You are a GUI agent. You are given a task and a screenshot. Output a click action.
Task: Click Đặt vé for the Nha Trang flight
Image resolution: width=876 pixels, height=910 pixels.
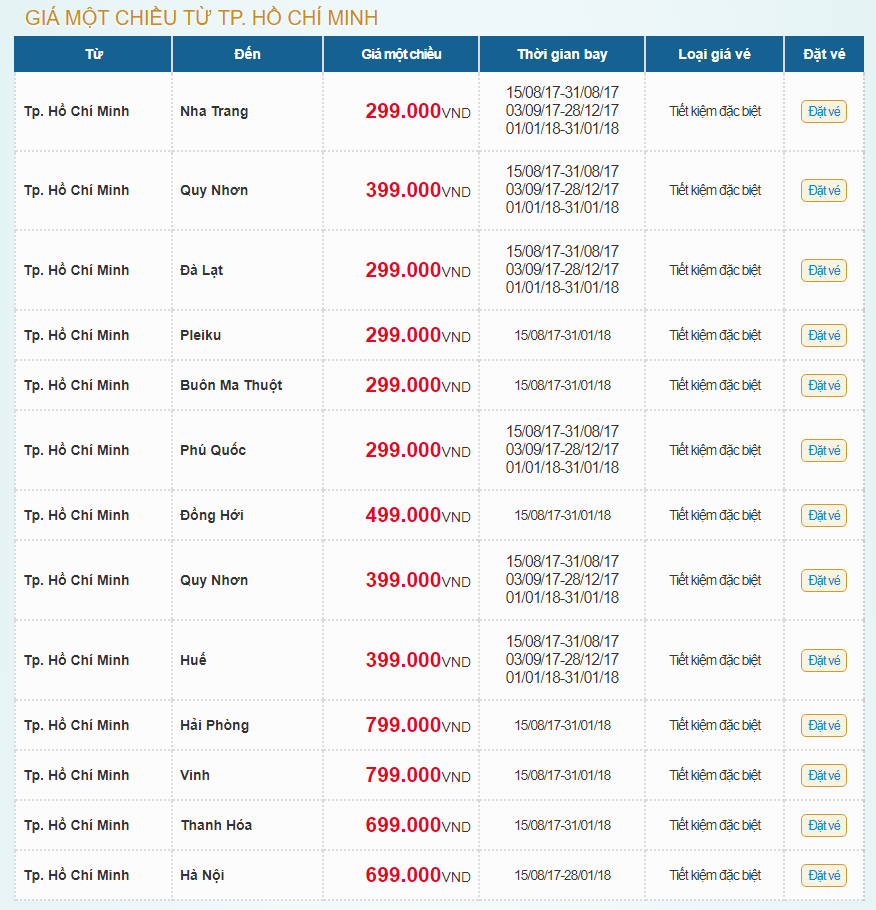[823, 111]
